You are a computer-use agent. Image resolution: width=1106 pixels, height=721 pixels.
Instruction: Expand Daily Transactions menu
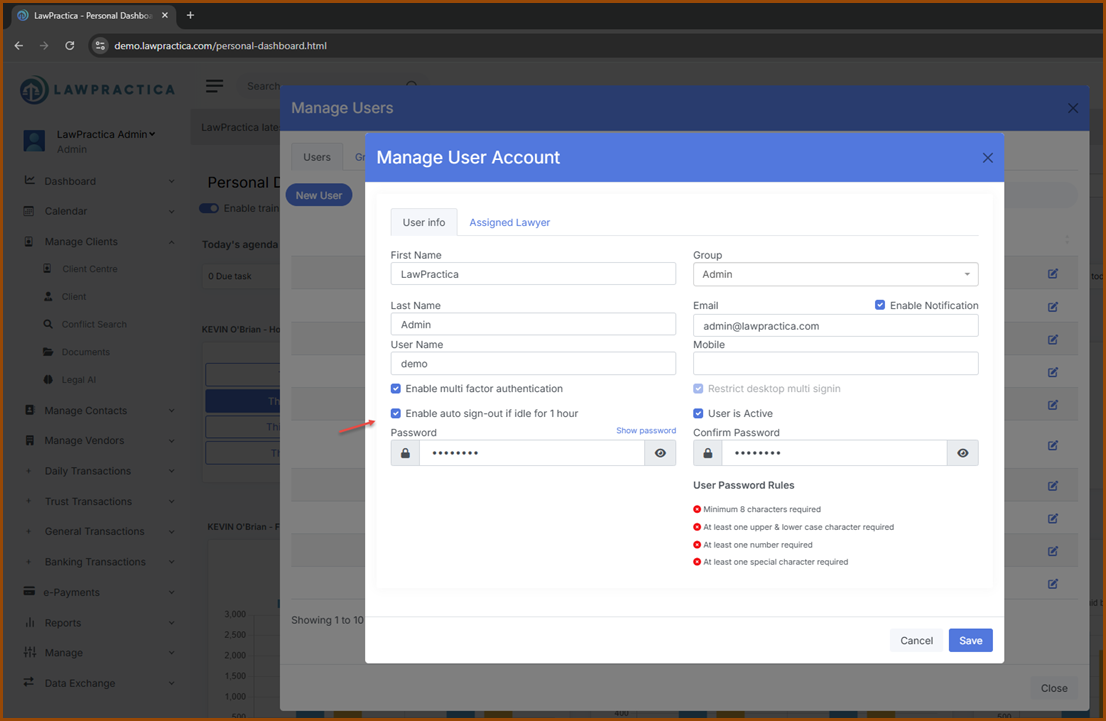(x=171, y=471)
